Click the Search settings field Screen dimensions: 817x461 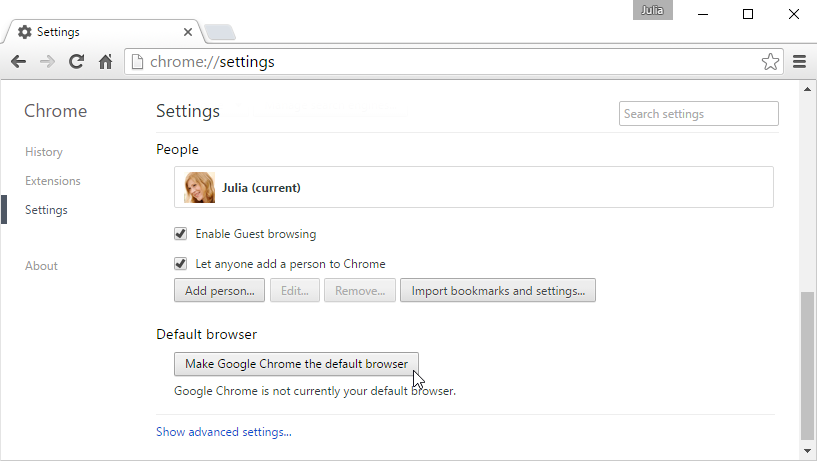[698, 114]
